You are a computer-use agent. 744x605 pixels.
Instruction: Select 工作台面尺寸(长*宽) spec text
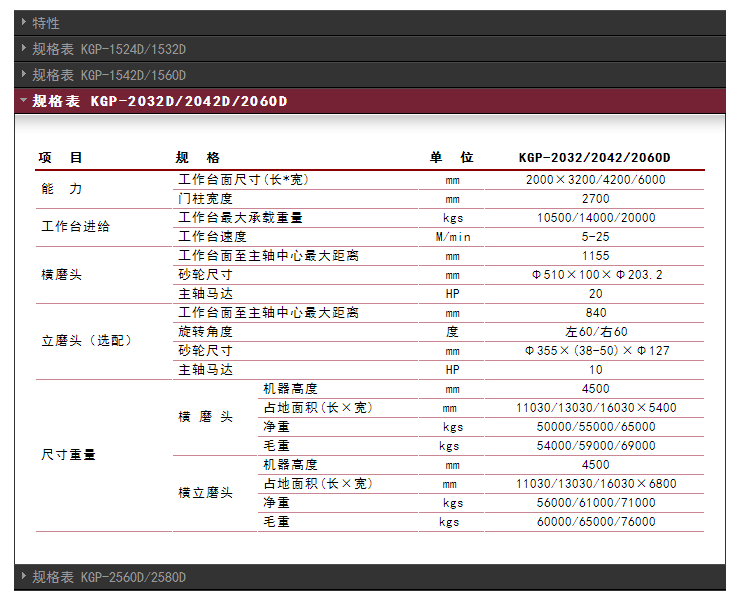[x=243, y=180]
